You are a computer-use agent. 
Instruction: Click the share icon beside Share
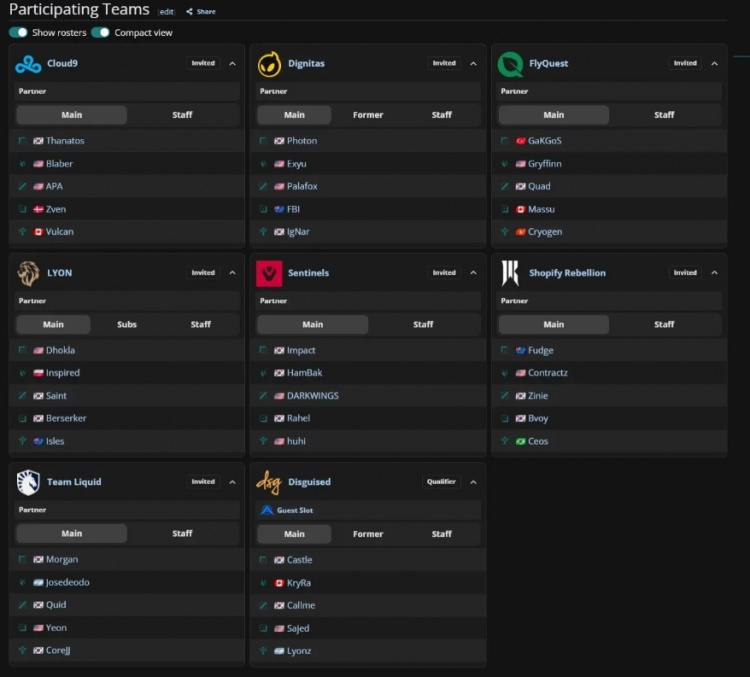189,11
